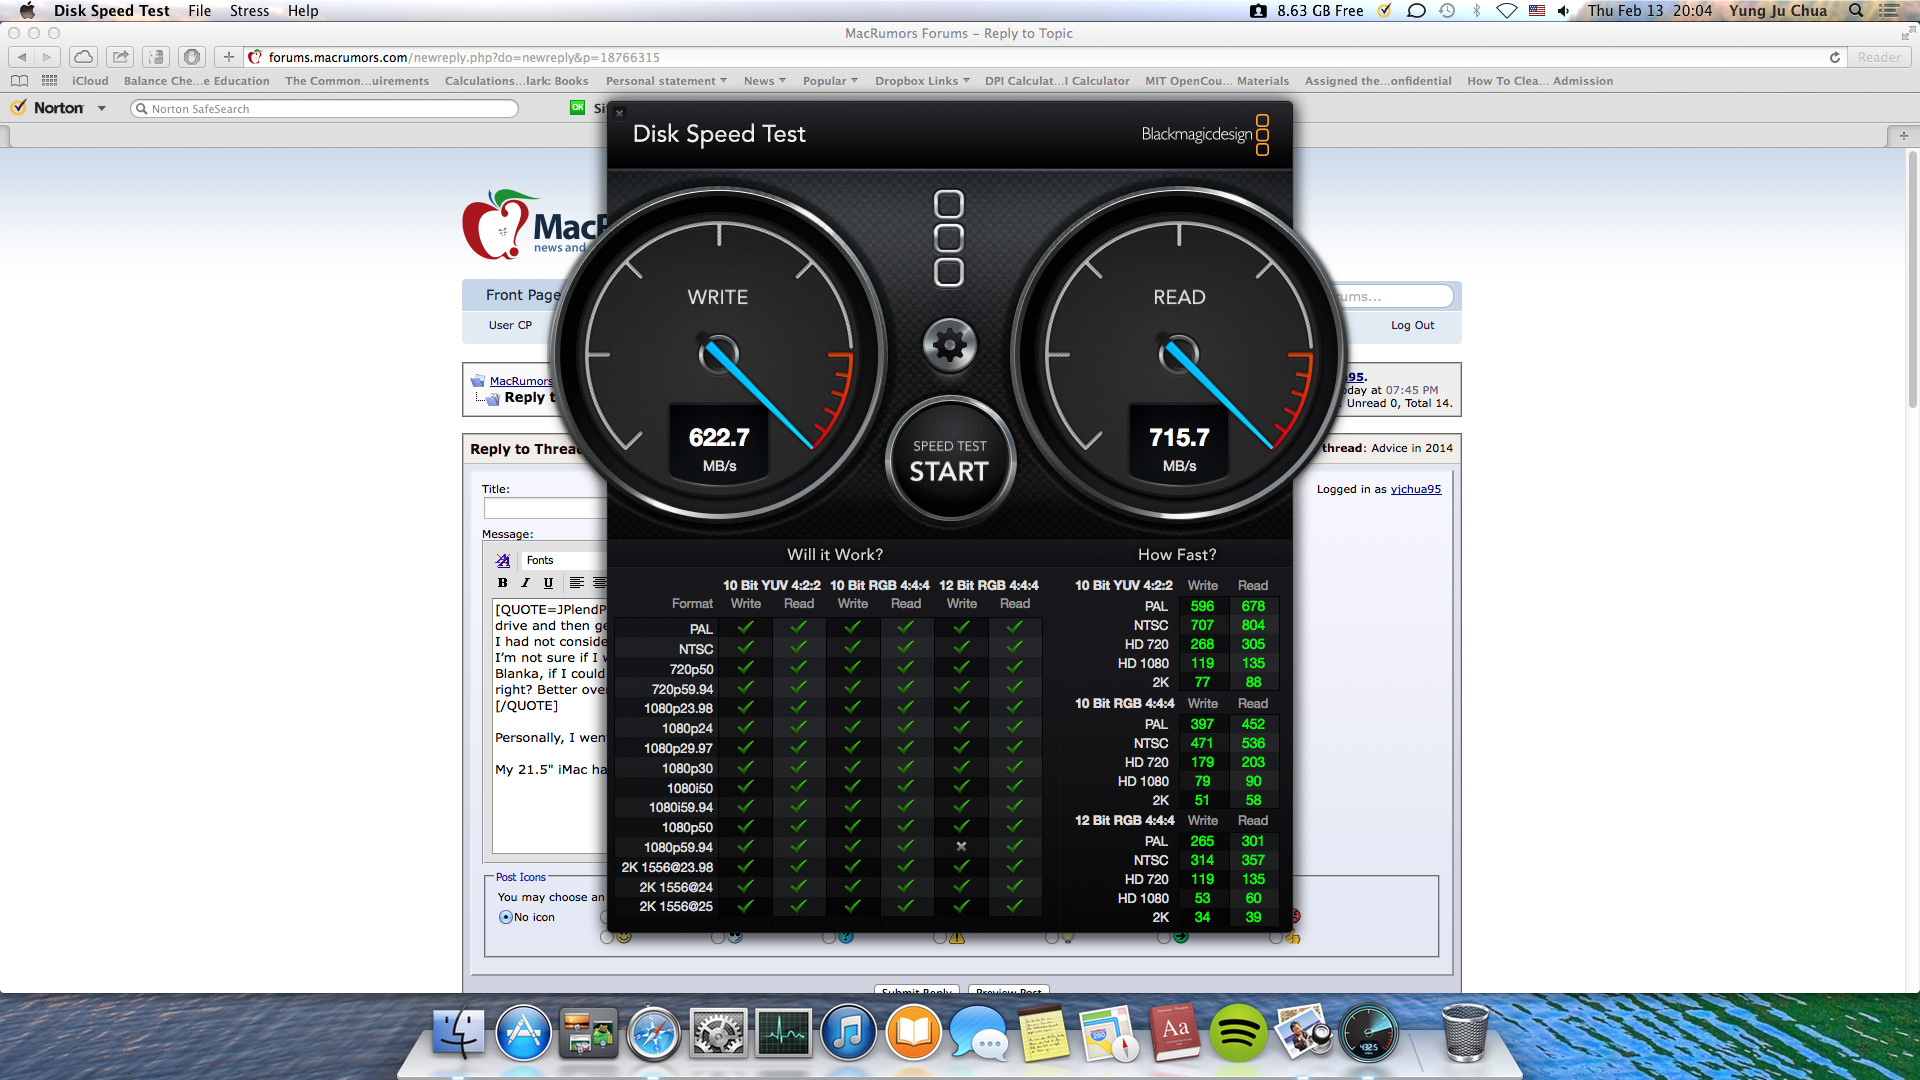Open iCloud Tabs in Safari toolbar

click(x=84, y=57)
